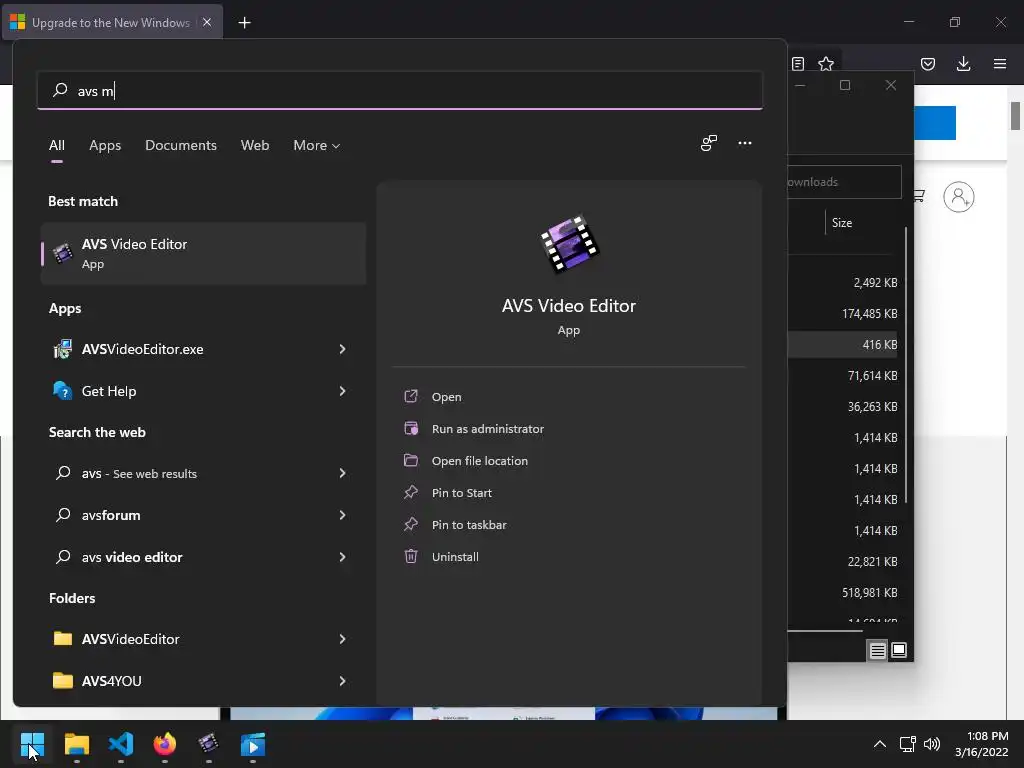Expand AVS4YOU folder chevron

click(342, 681)
